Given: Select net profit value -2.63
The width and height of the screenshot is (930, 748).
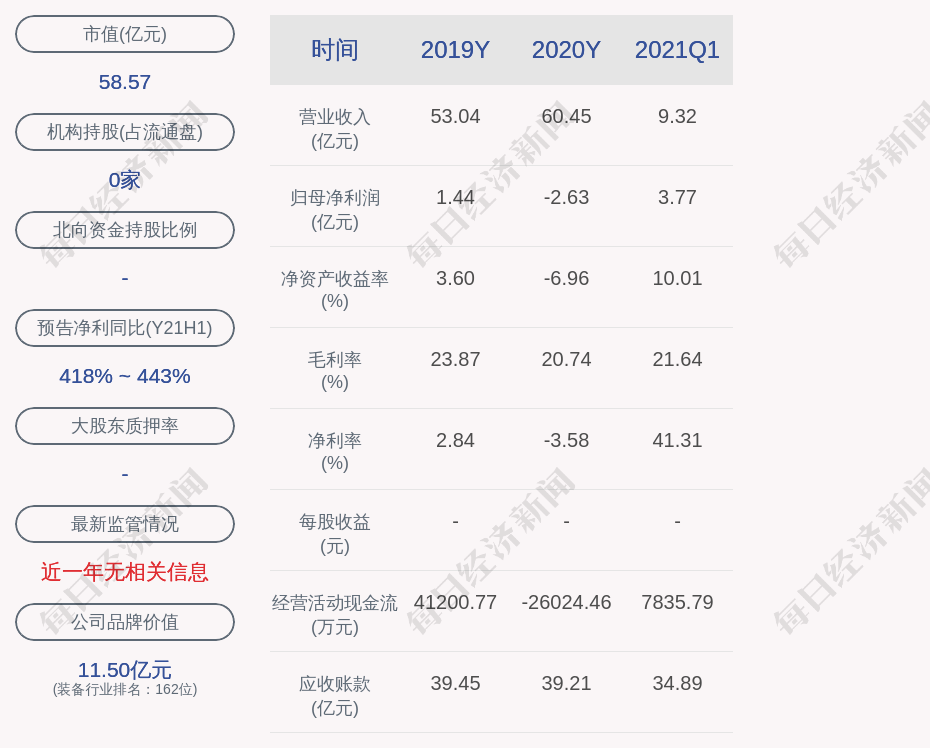Looking at the screenshot, I should point(566,197).
